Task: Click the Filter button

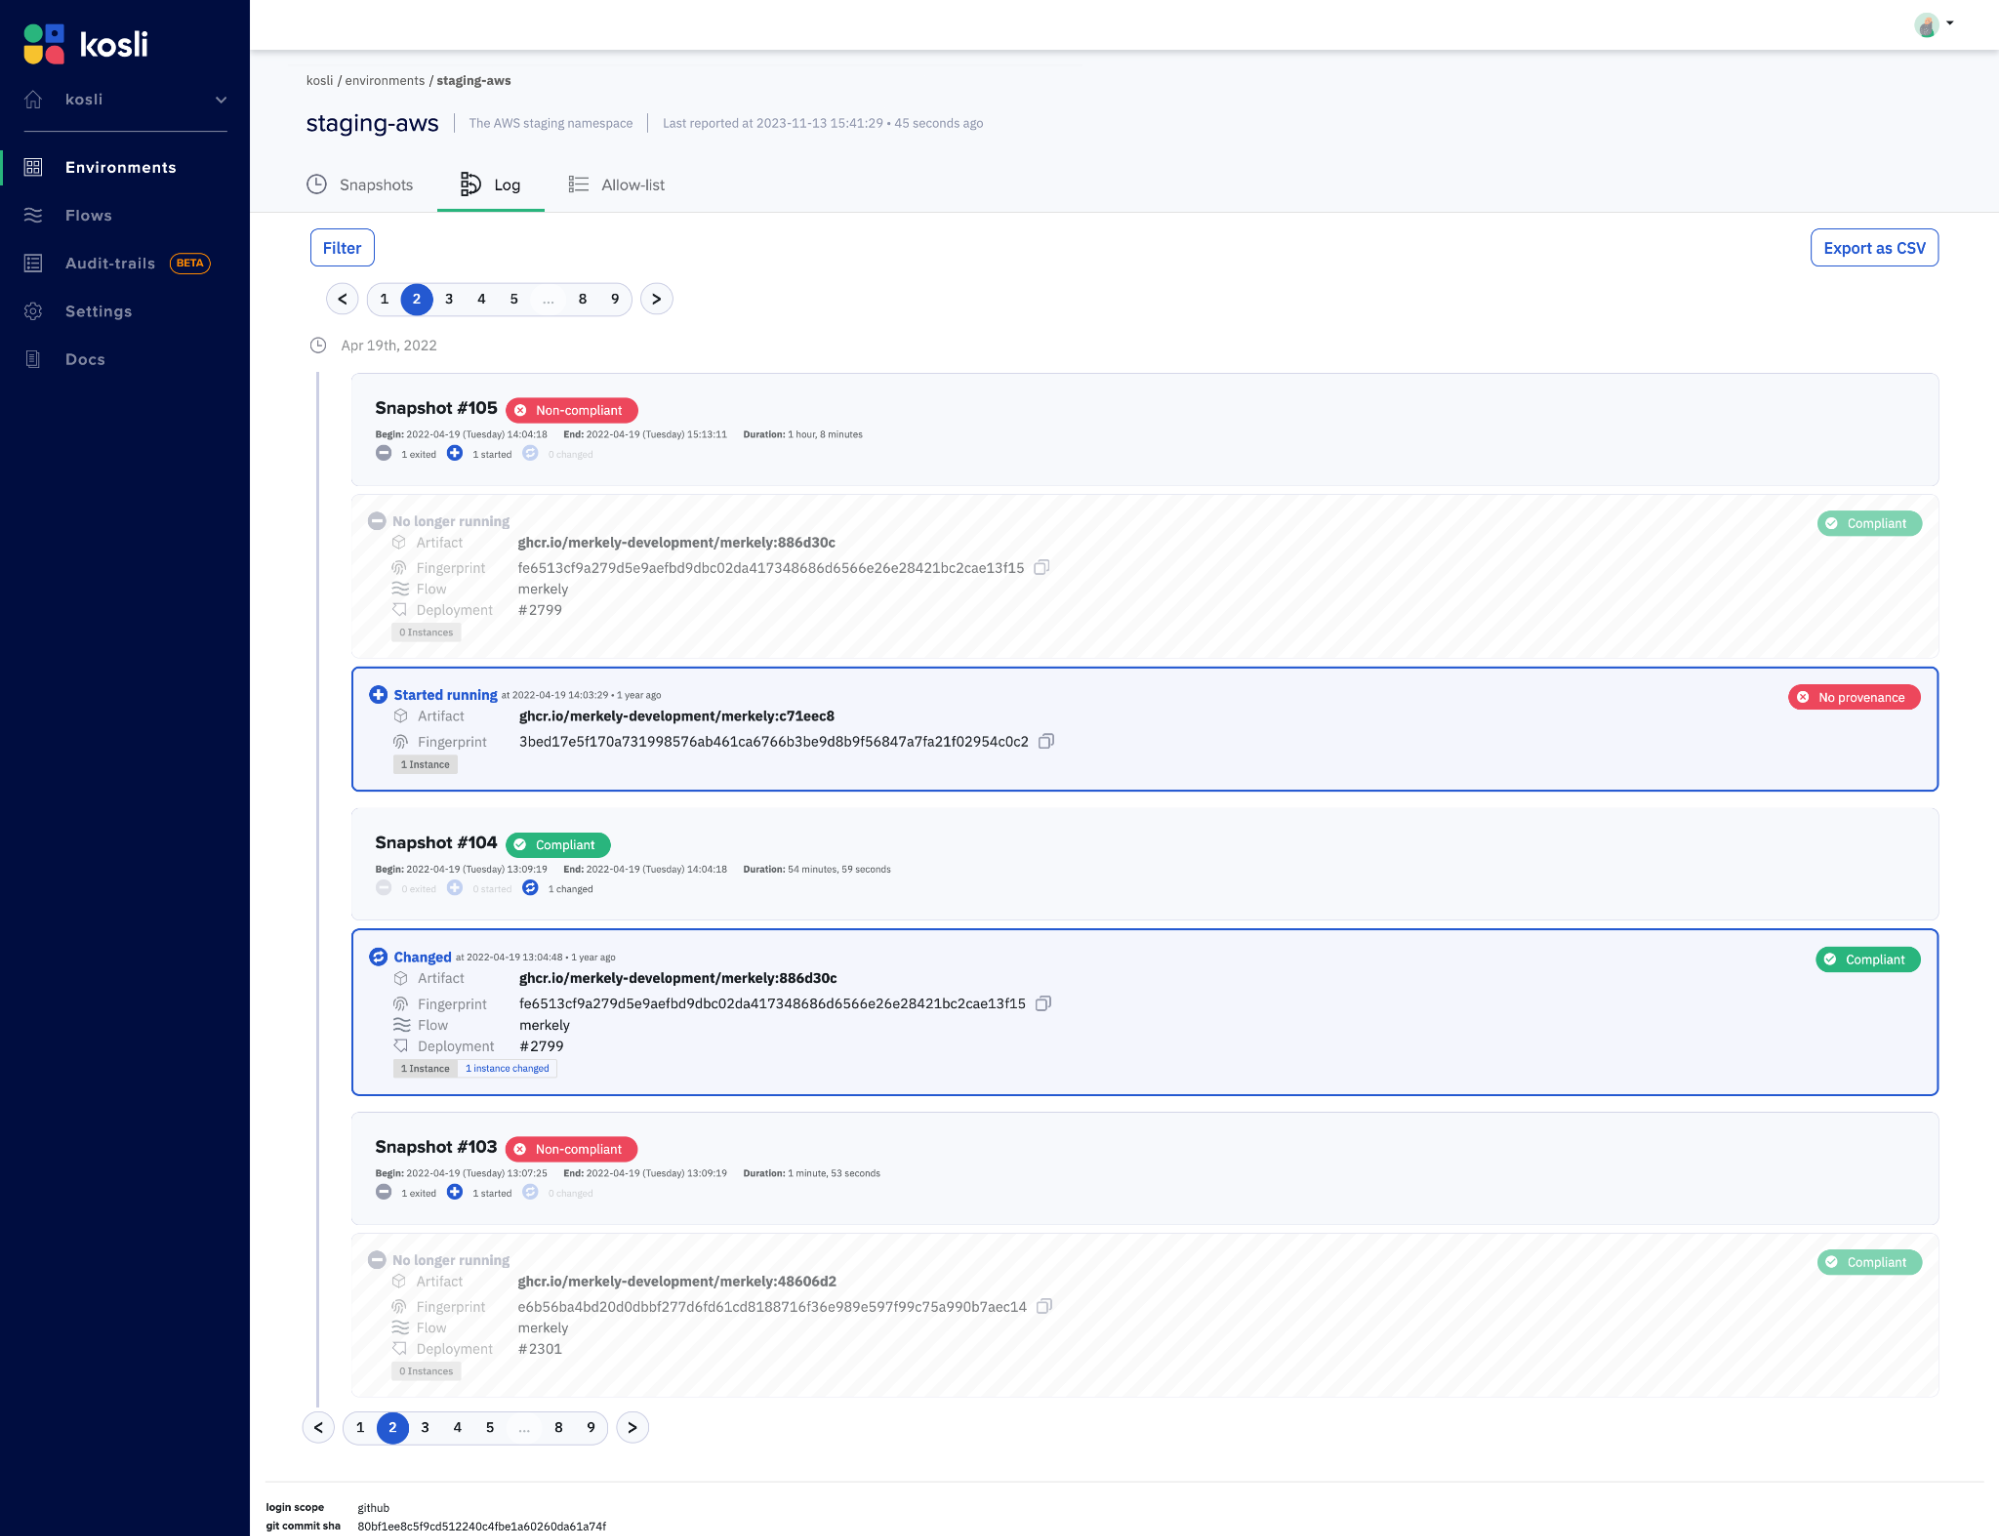Action: 341,247
